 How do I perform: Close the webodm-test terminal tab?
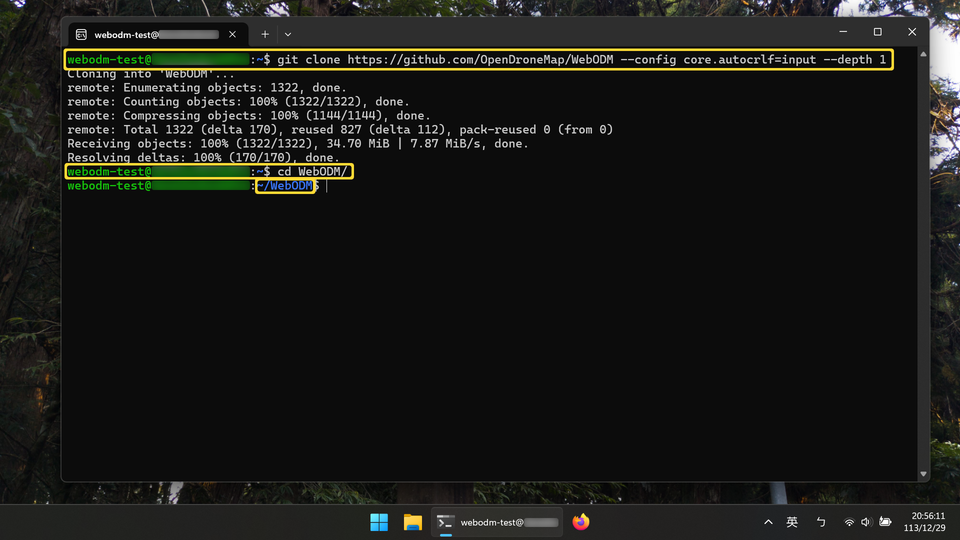[x=233, y=34]
